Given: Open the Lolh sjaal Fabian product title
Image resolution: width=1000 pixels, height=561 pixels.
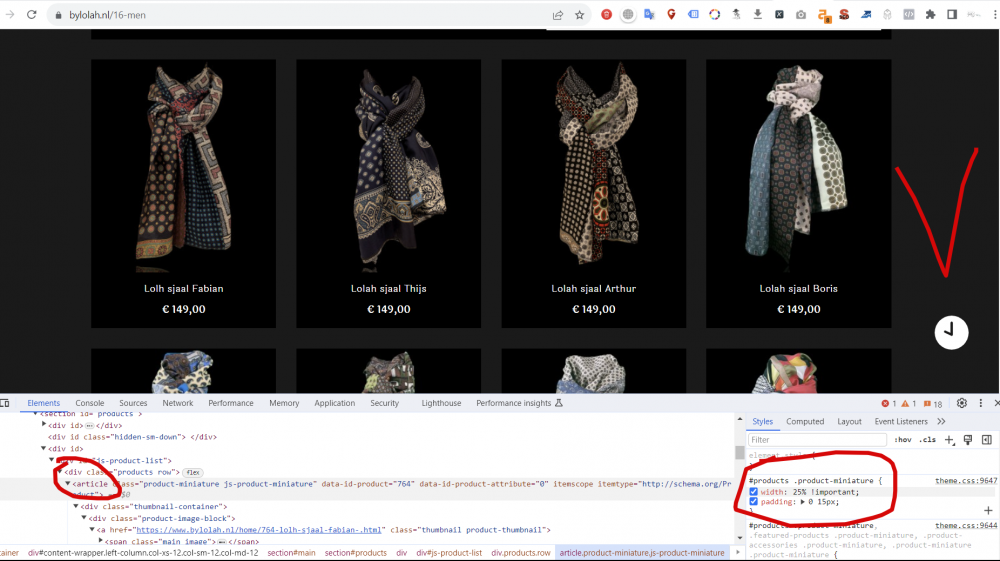Looking at the screenshot, I should point(184,289).
